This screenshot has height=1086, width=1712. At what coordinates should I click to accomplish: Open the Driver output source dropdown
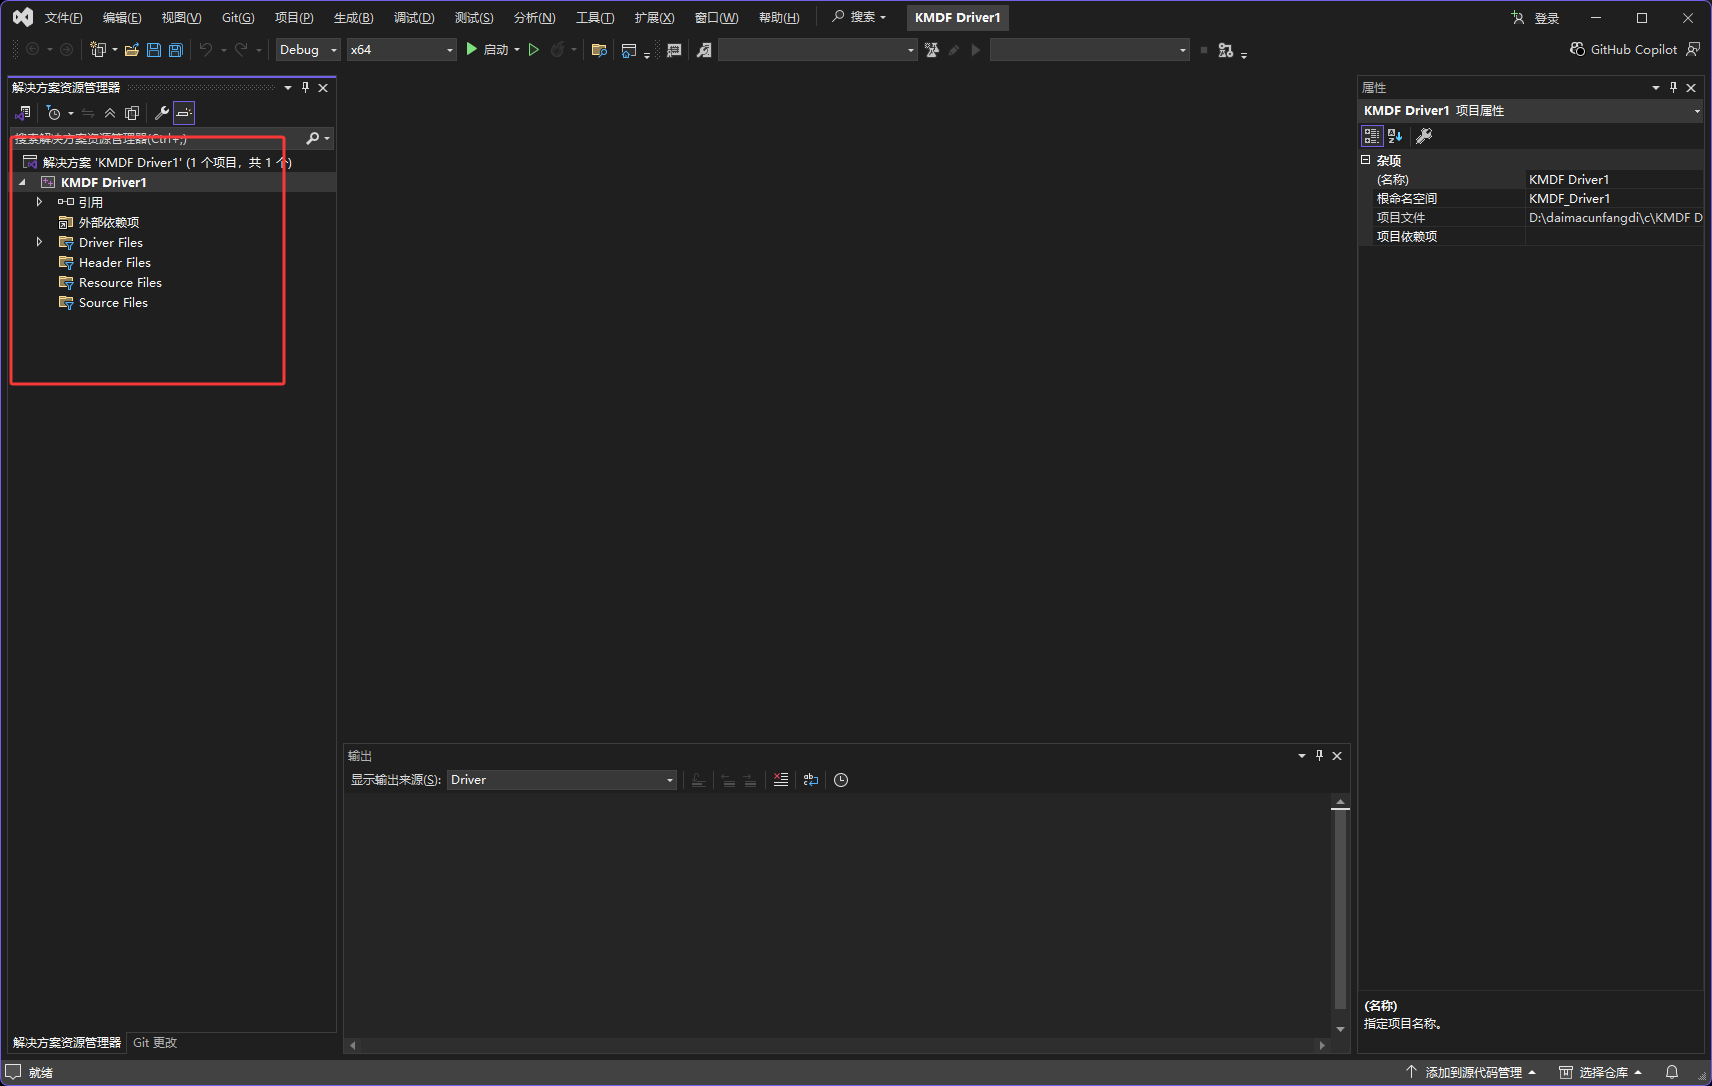[562, 780]
